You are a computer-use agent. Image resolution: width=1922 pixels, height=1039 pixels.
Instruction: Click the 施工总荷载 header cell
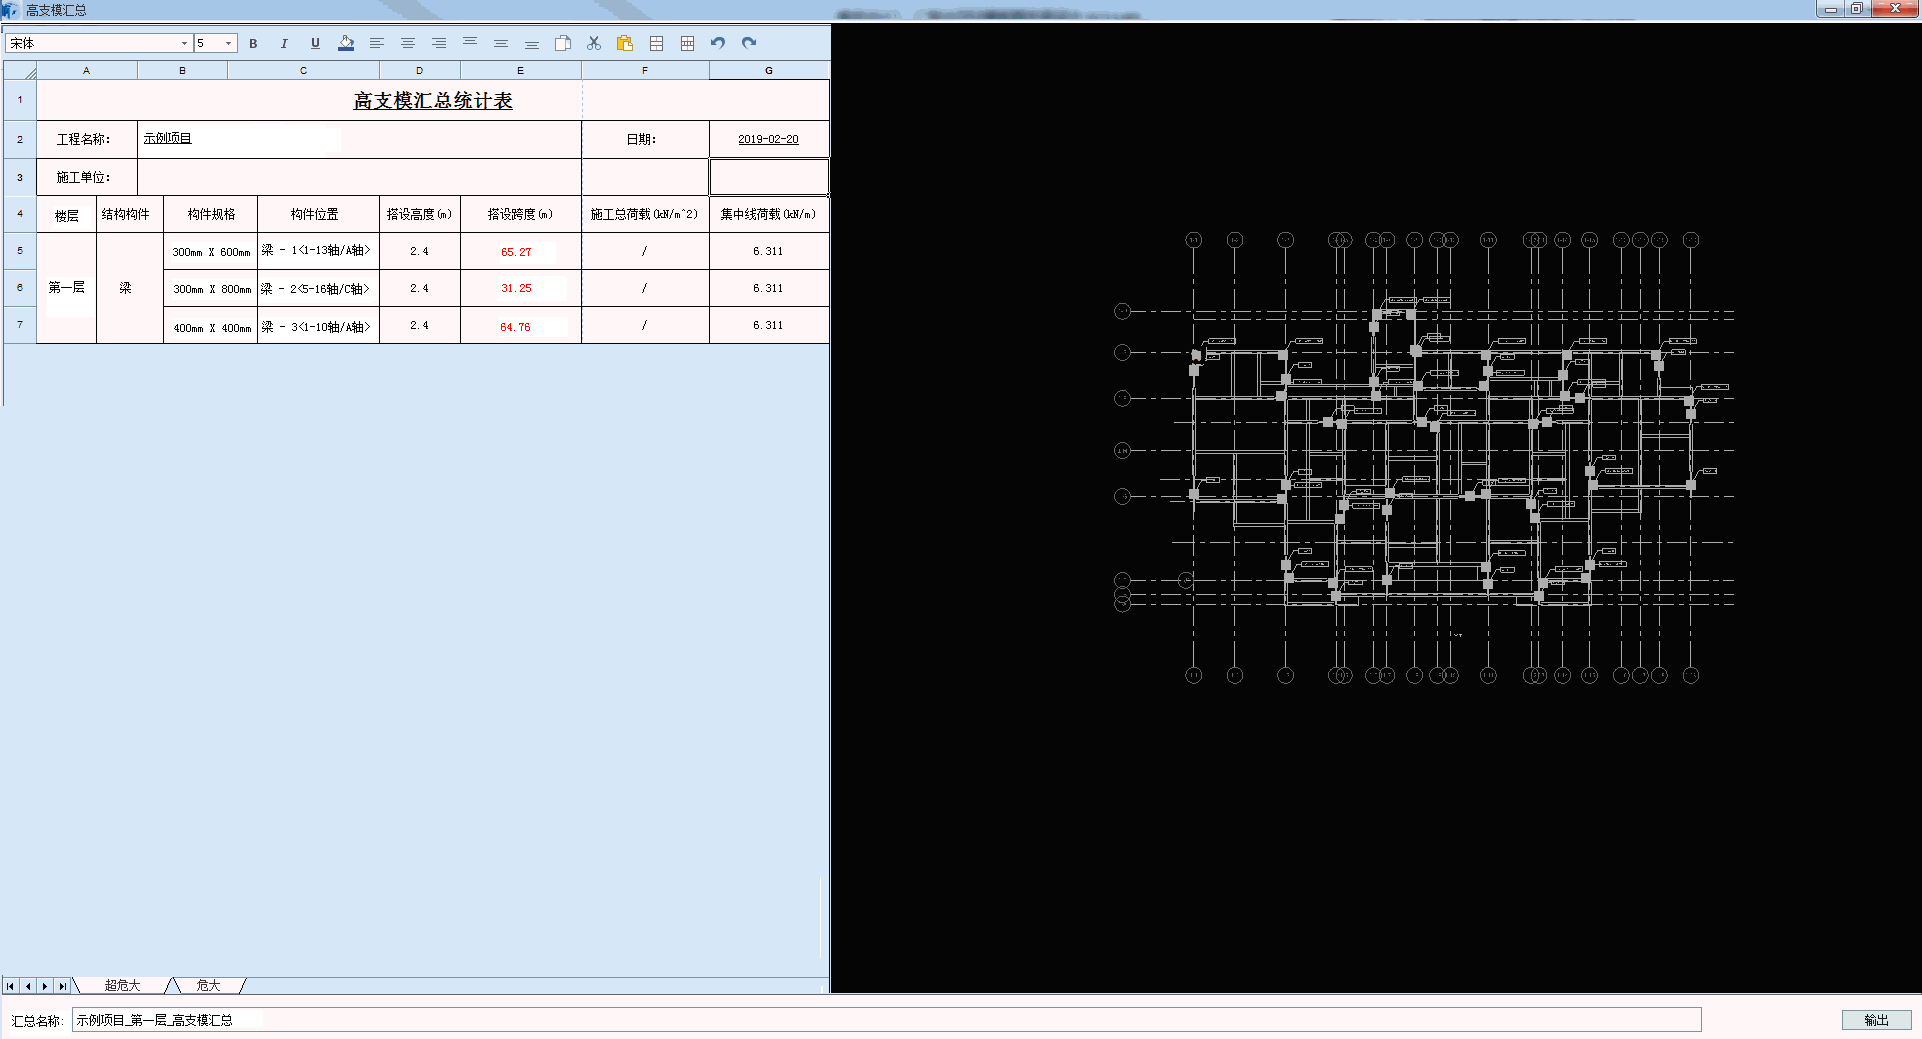tap(645, 214)
